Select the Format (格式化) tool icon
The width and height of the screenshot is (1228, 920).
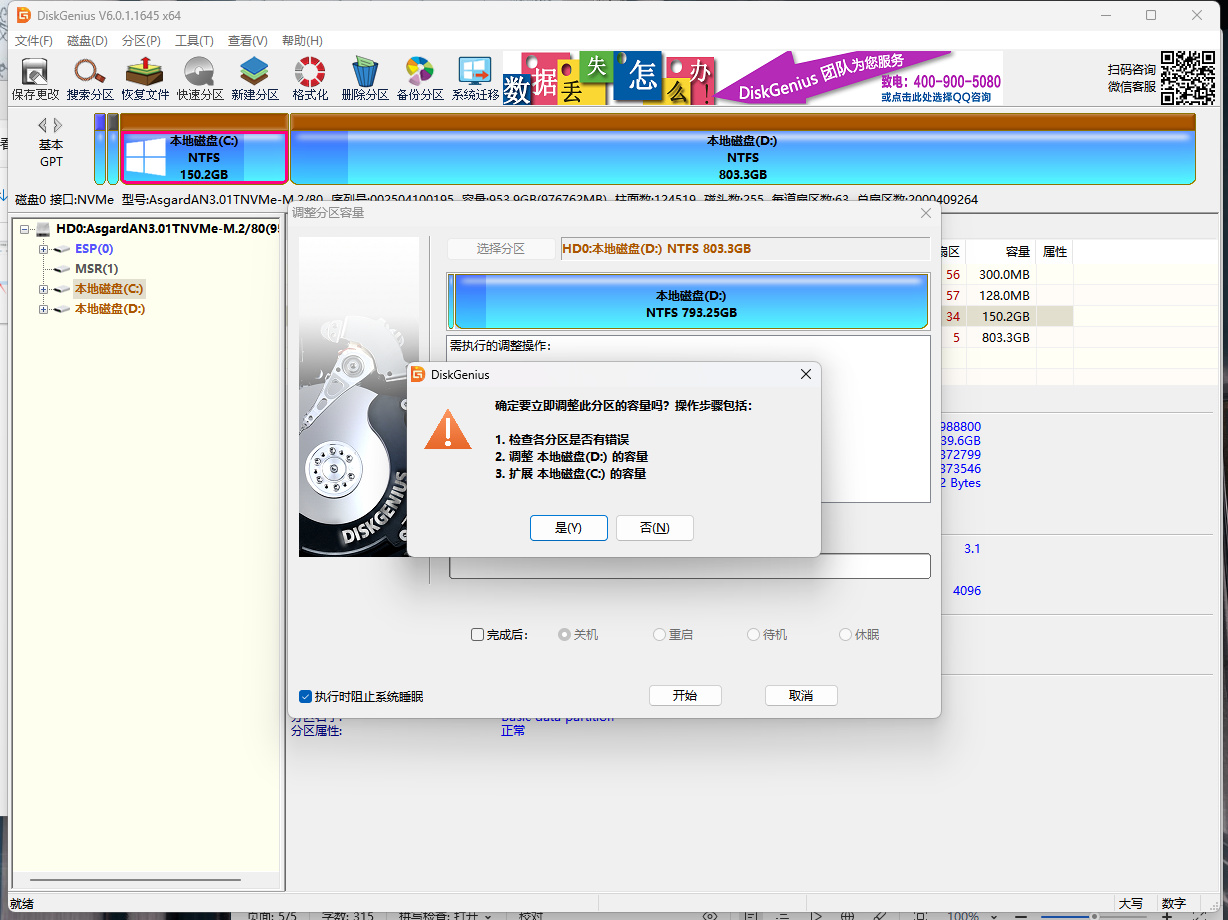pyautogui.click(x=310, y=79)
